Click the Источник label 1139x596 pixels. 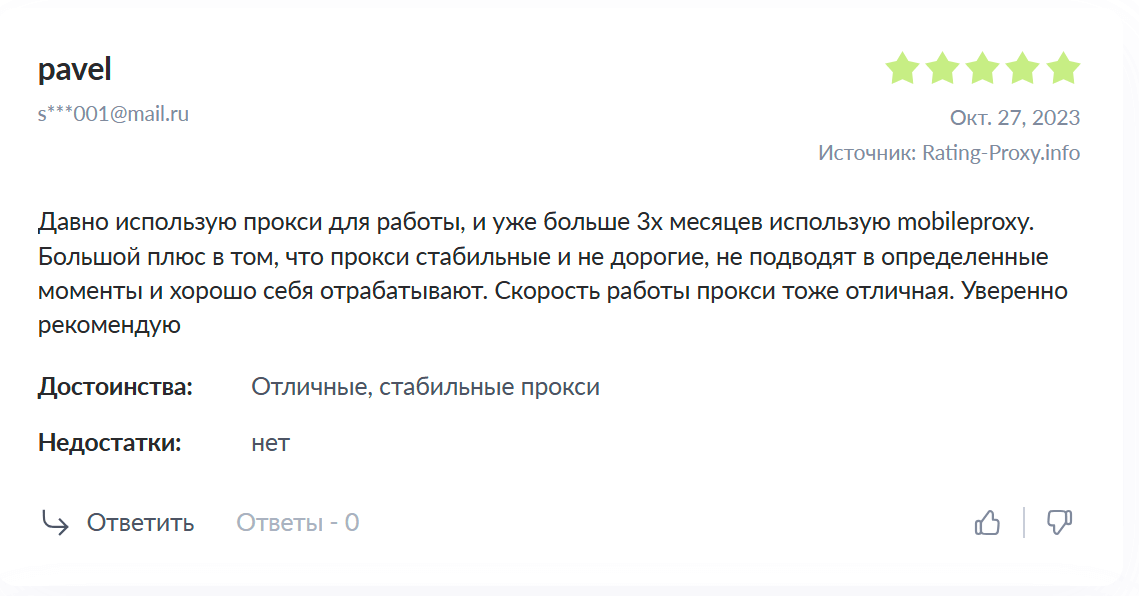(x=866, y=153)
